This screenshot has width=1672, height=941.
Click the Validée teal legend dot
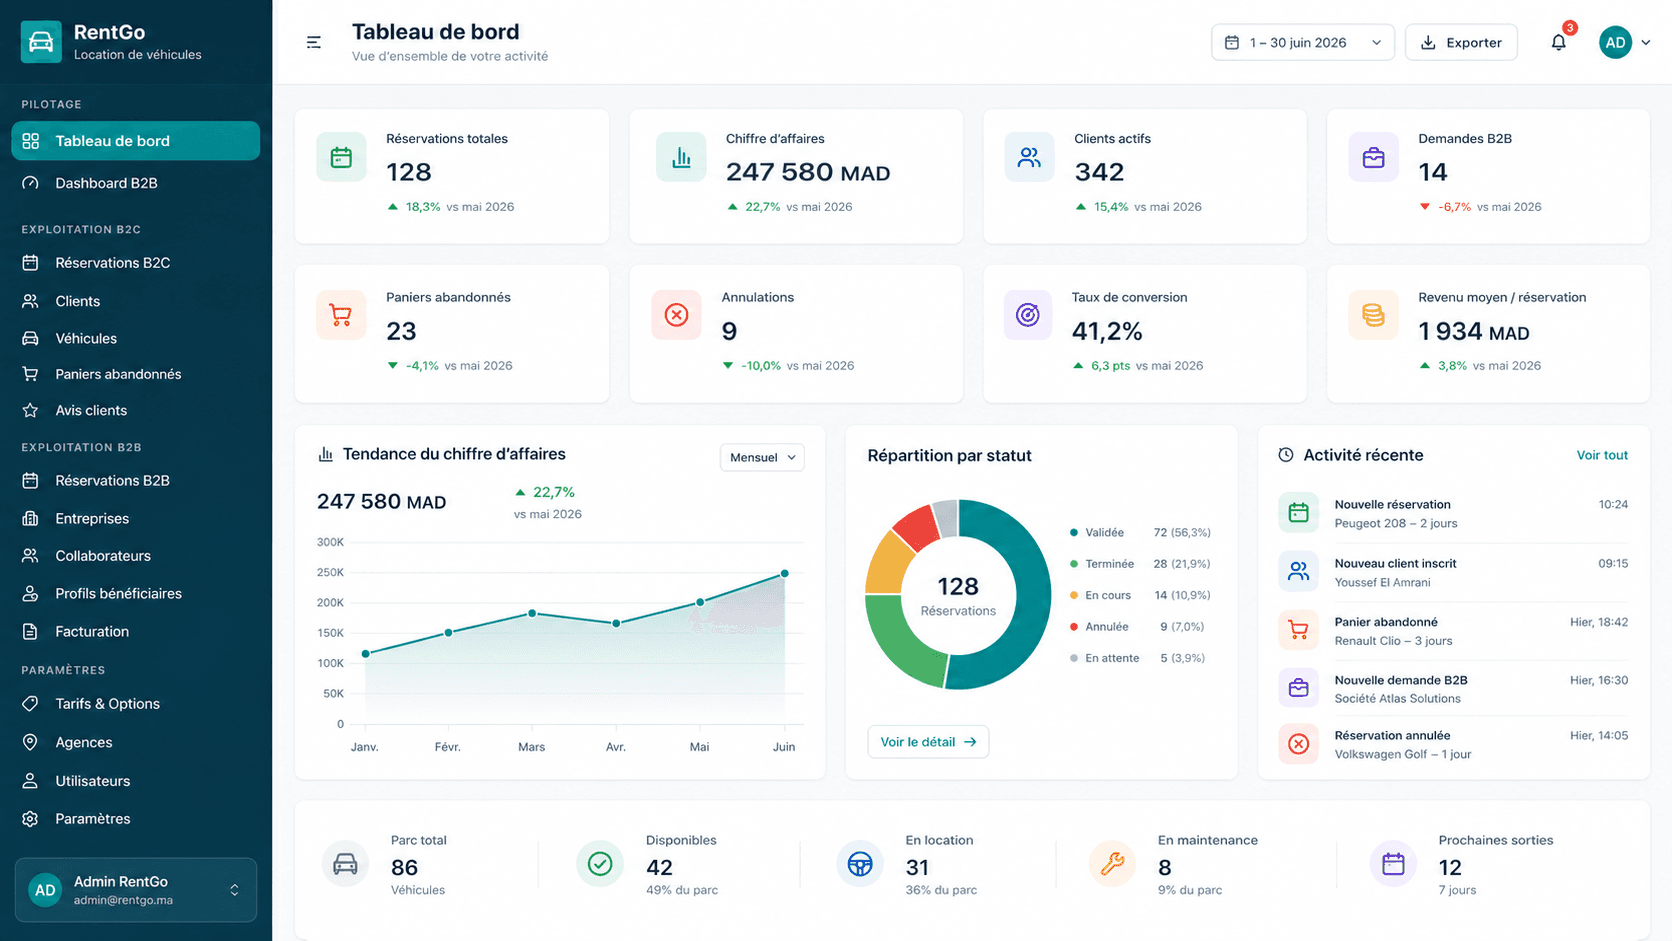click(1074, 533)
